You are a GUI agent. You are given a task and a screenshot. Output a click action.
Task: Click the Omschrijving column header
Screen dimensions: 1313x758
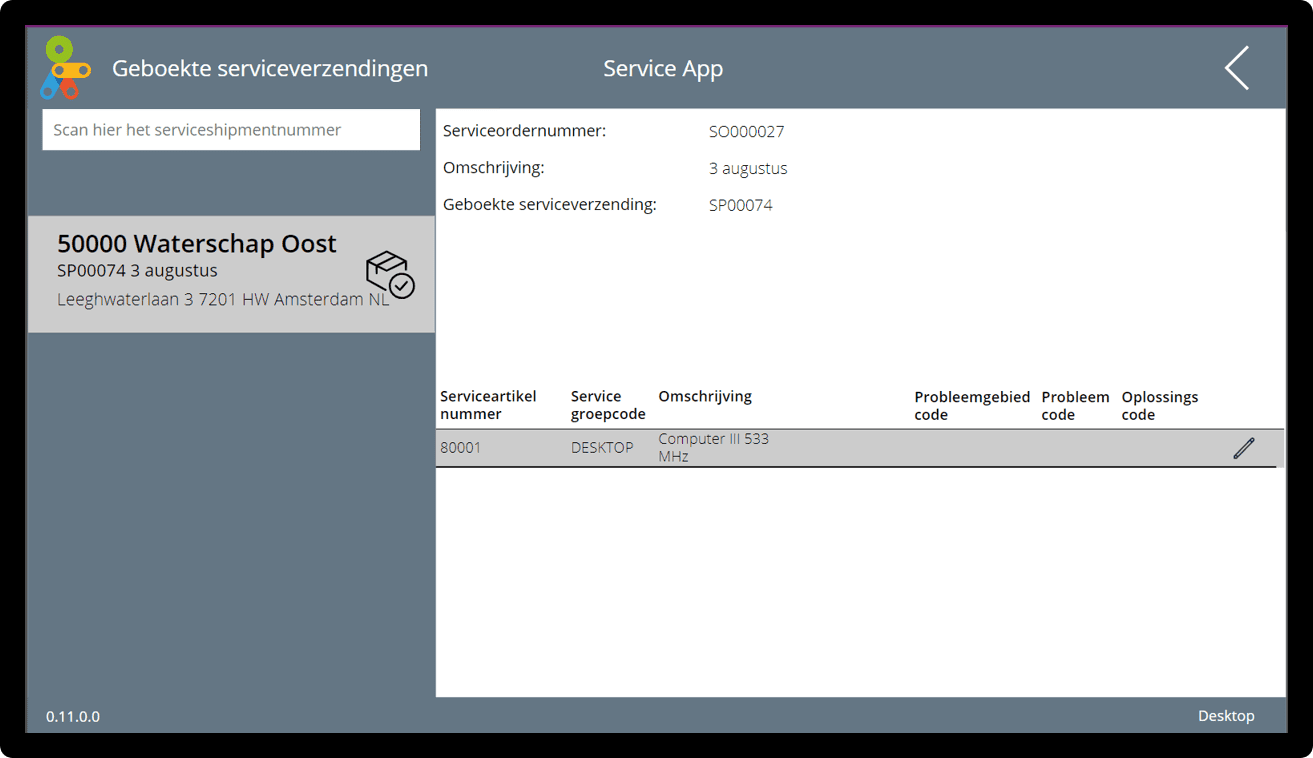[x=705, y=396]
